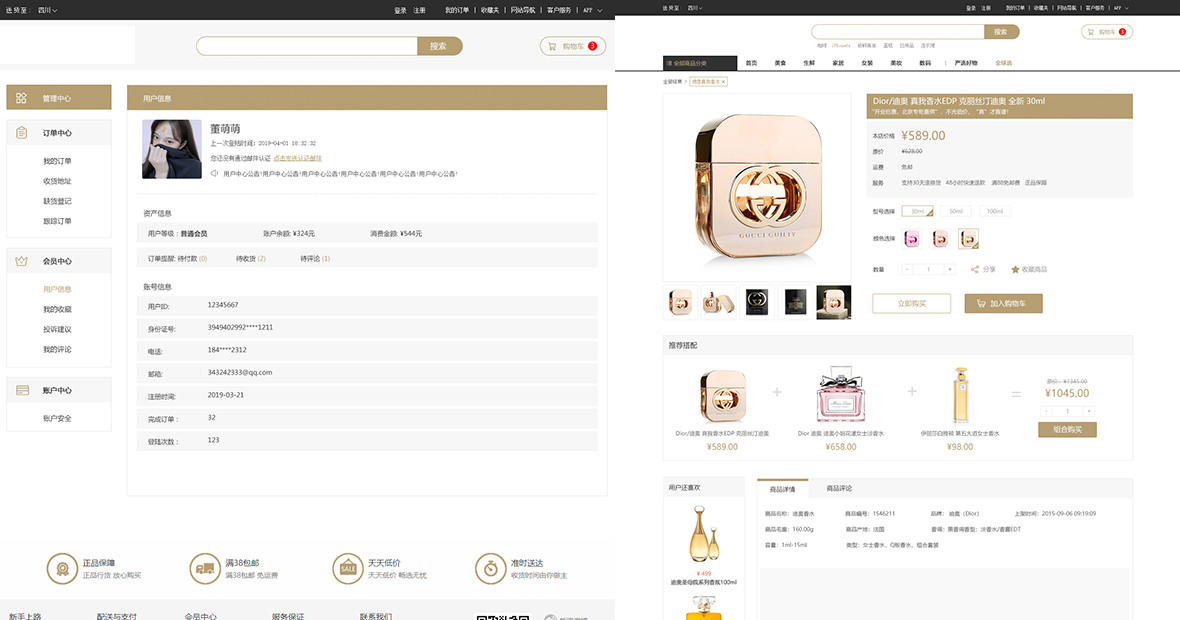Select the 30ml size option
Viewport: 1180px width, 620px height.
pyautogui.click(x=917, y=211)
